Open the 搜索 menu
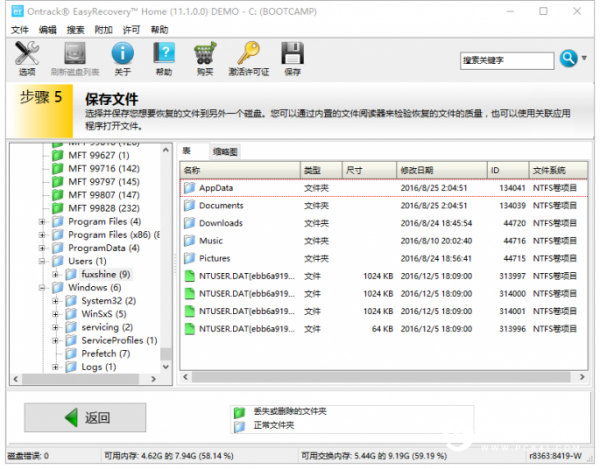600x469 pixels. click(75, 29)
